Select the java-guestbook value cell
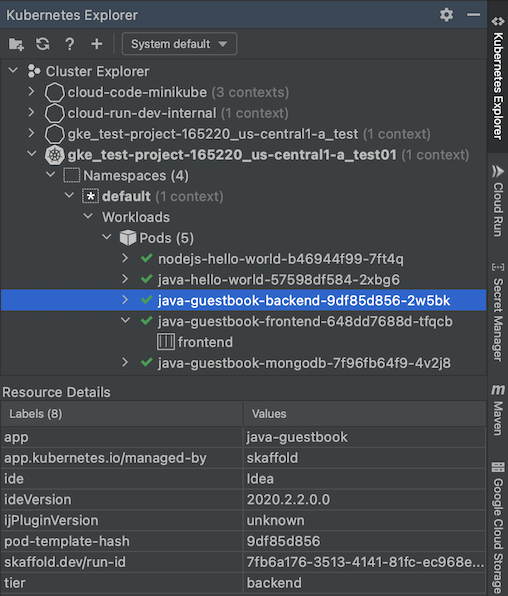Screen dimensions: 508x596 [365, 437]
